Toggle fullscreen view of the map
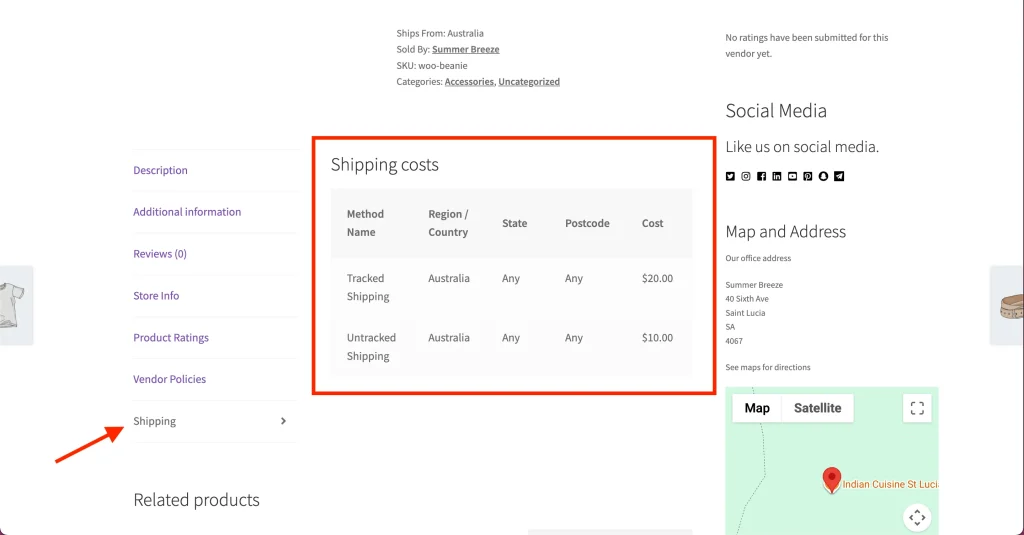This screenshot has width=1024, height=535. click(917, 408)
